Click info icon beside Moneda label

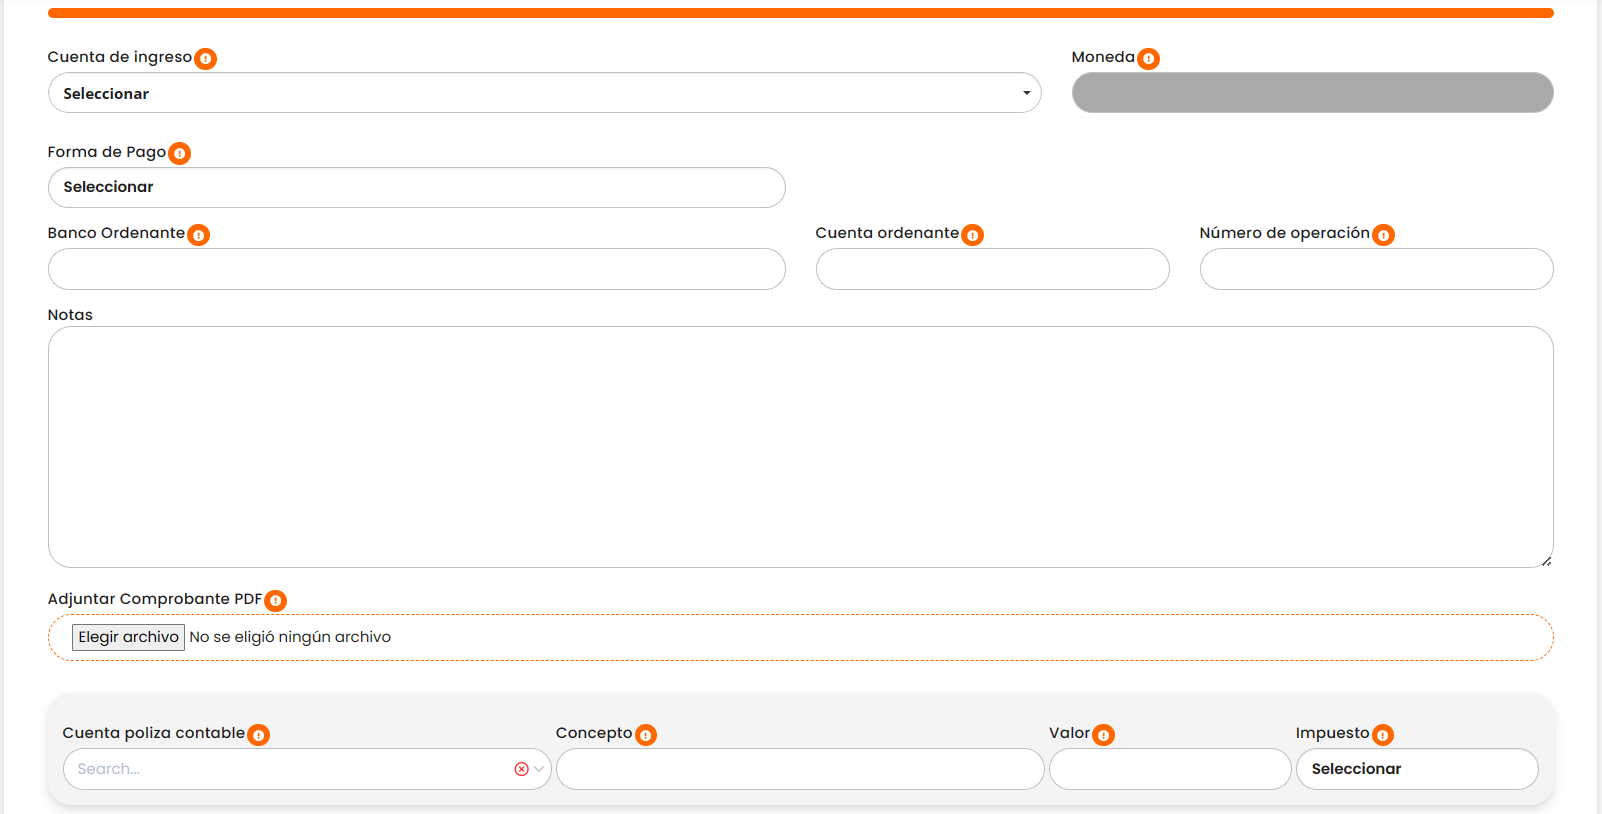point(1148,59)
